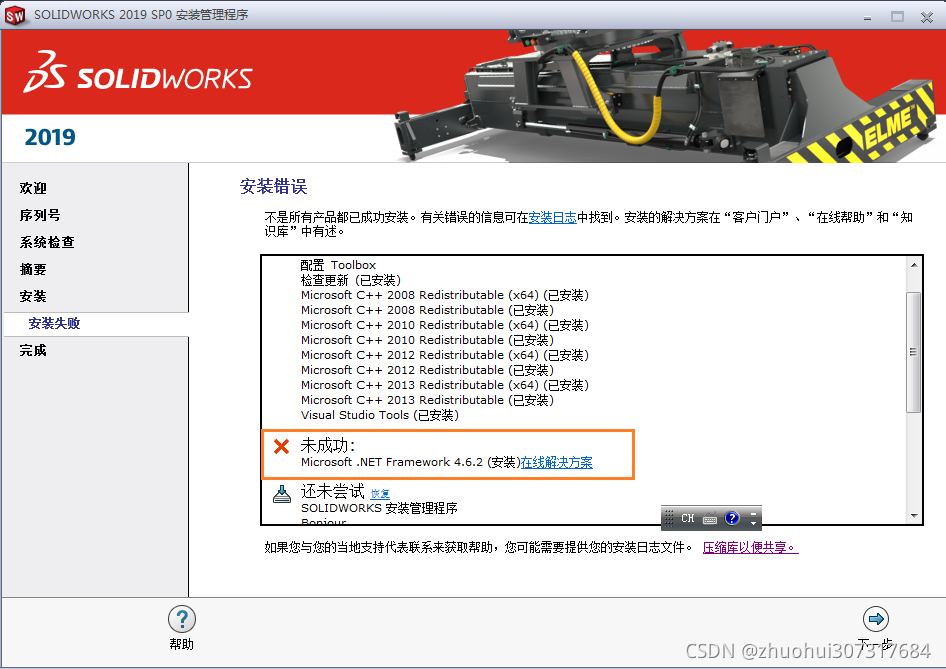This screenshot has height=669, width=946.
Task: Click the not-yet-attempted install icon
Action: coord(282,493)
